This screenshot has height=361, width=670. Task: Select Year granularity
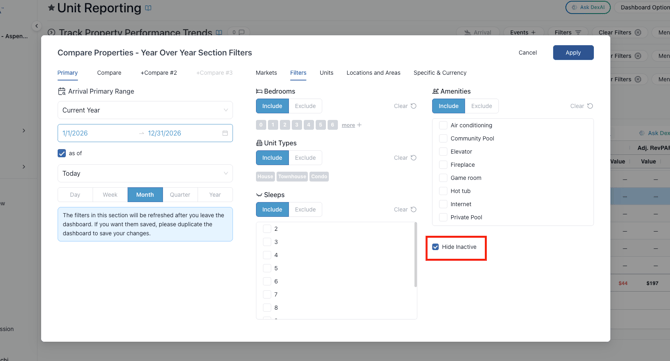[x=215, y=194]
